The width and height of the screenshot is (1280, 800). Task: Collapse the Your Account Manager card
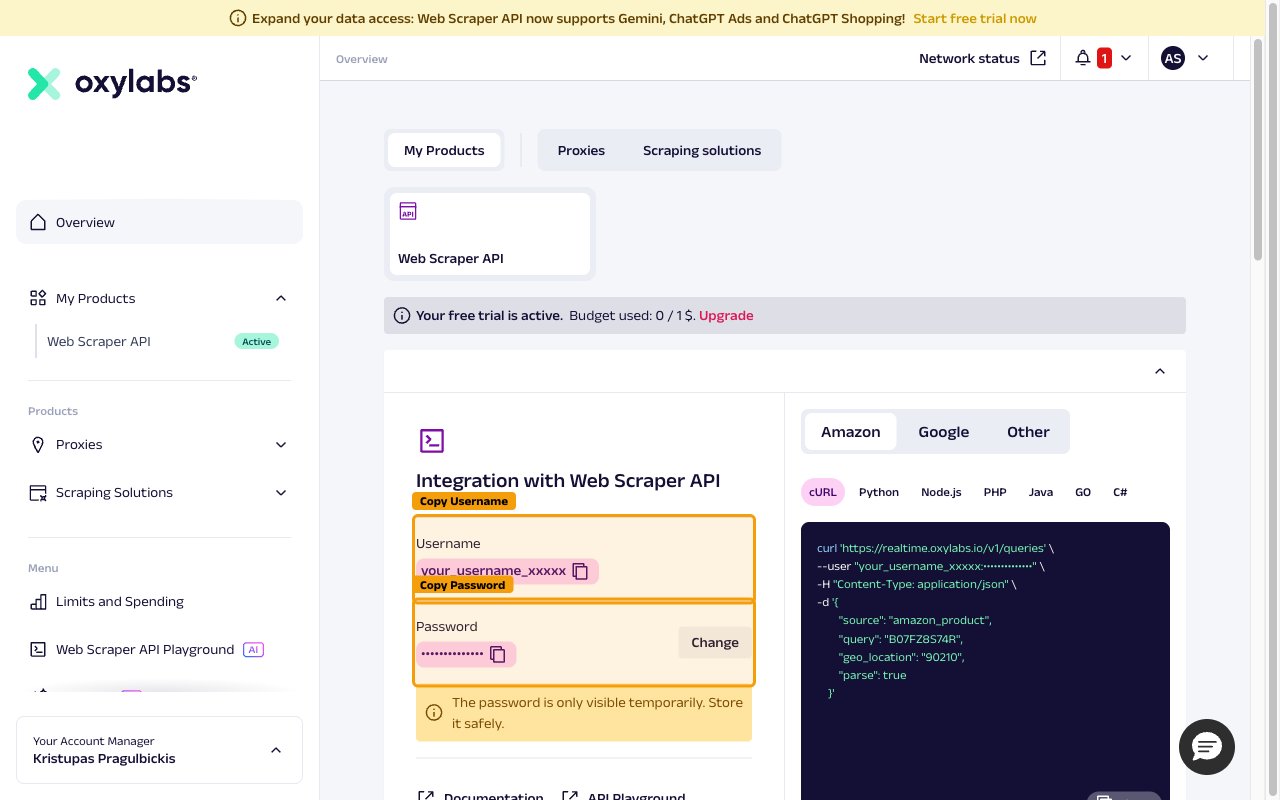[277, 750]
